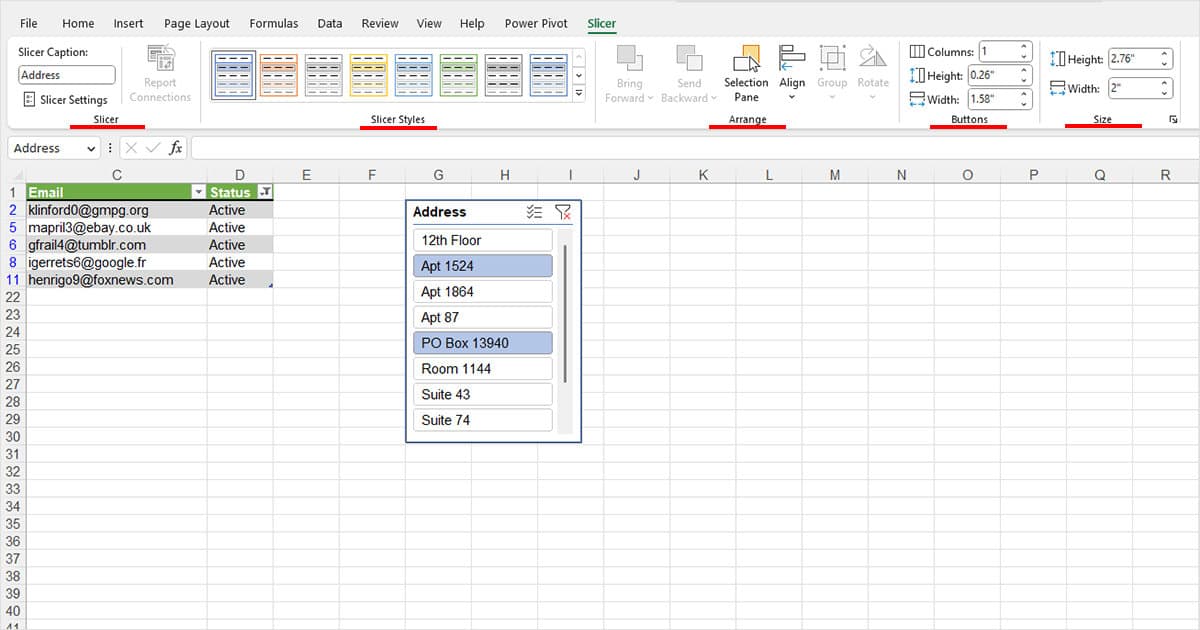Edit the Slicer Caption field

click(x=66, y=74)
